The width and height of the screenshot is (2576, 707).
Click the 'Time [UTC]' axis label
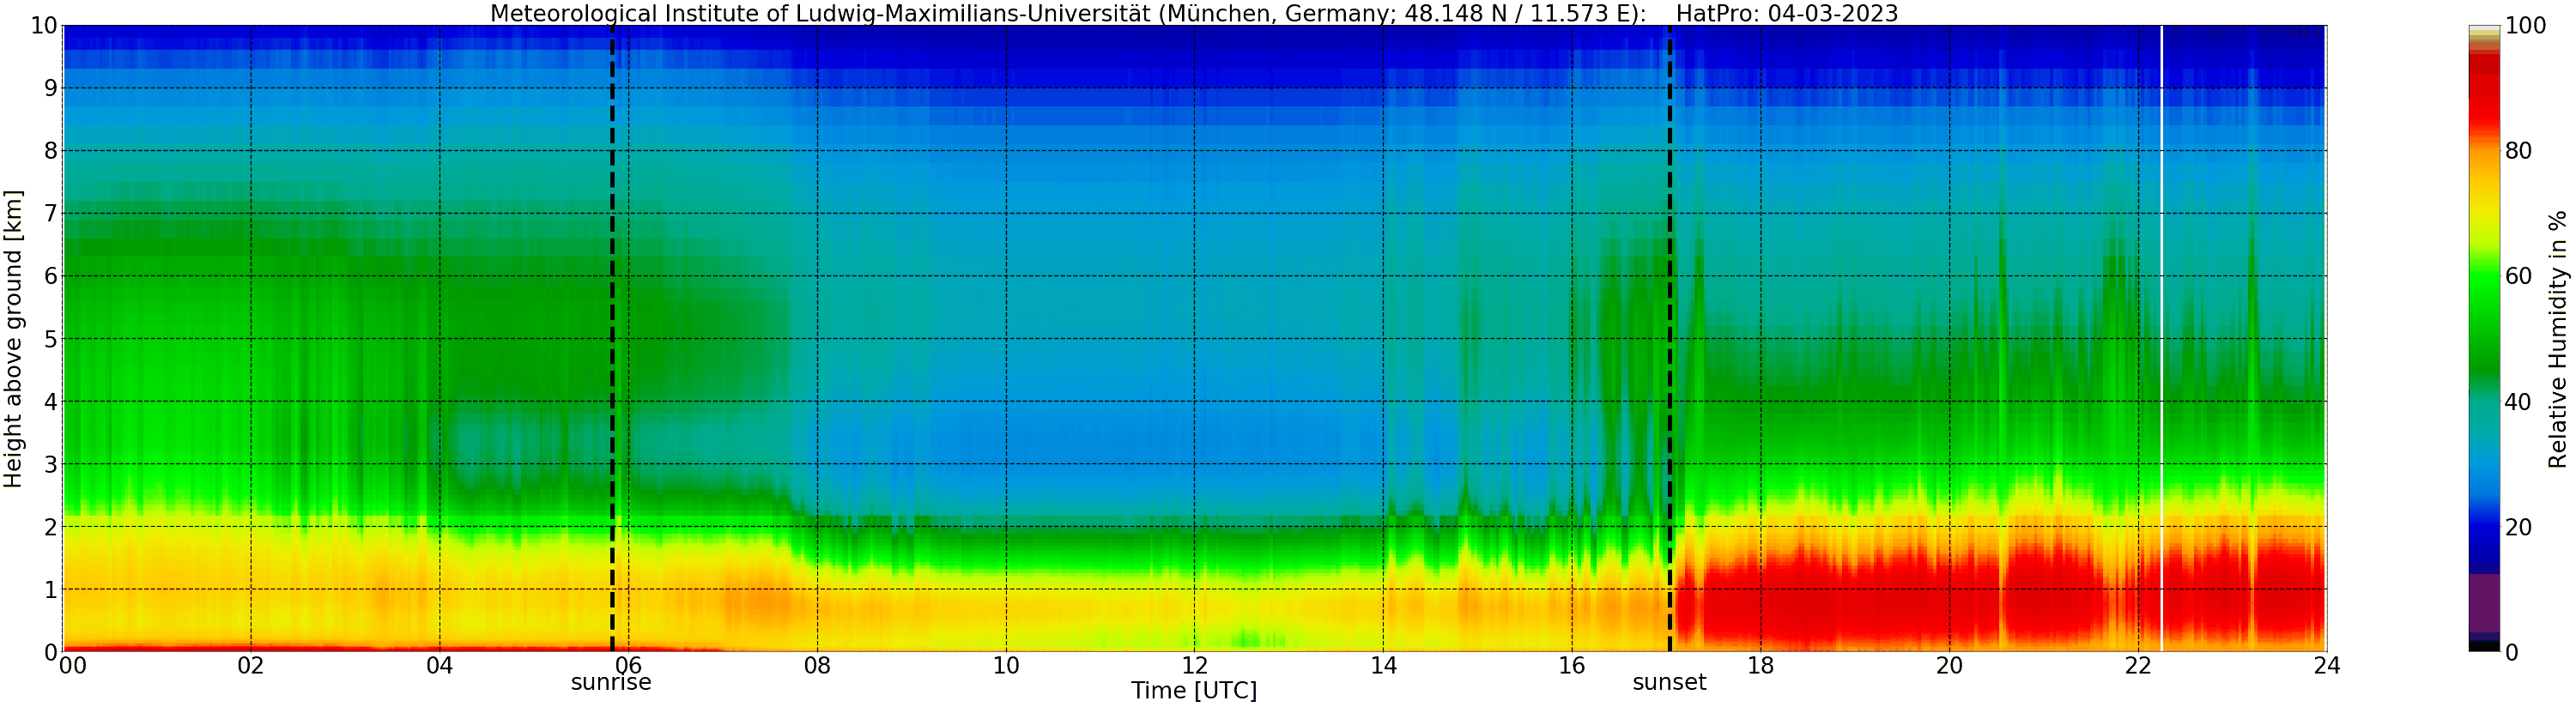(1194, 690)
